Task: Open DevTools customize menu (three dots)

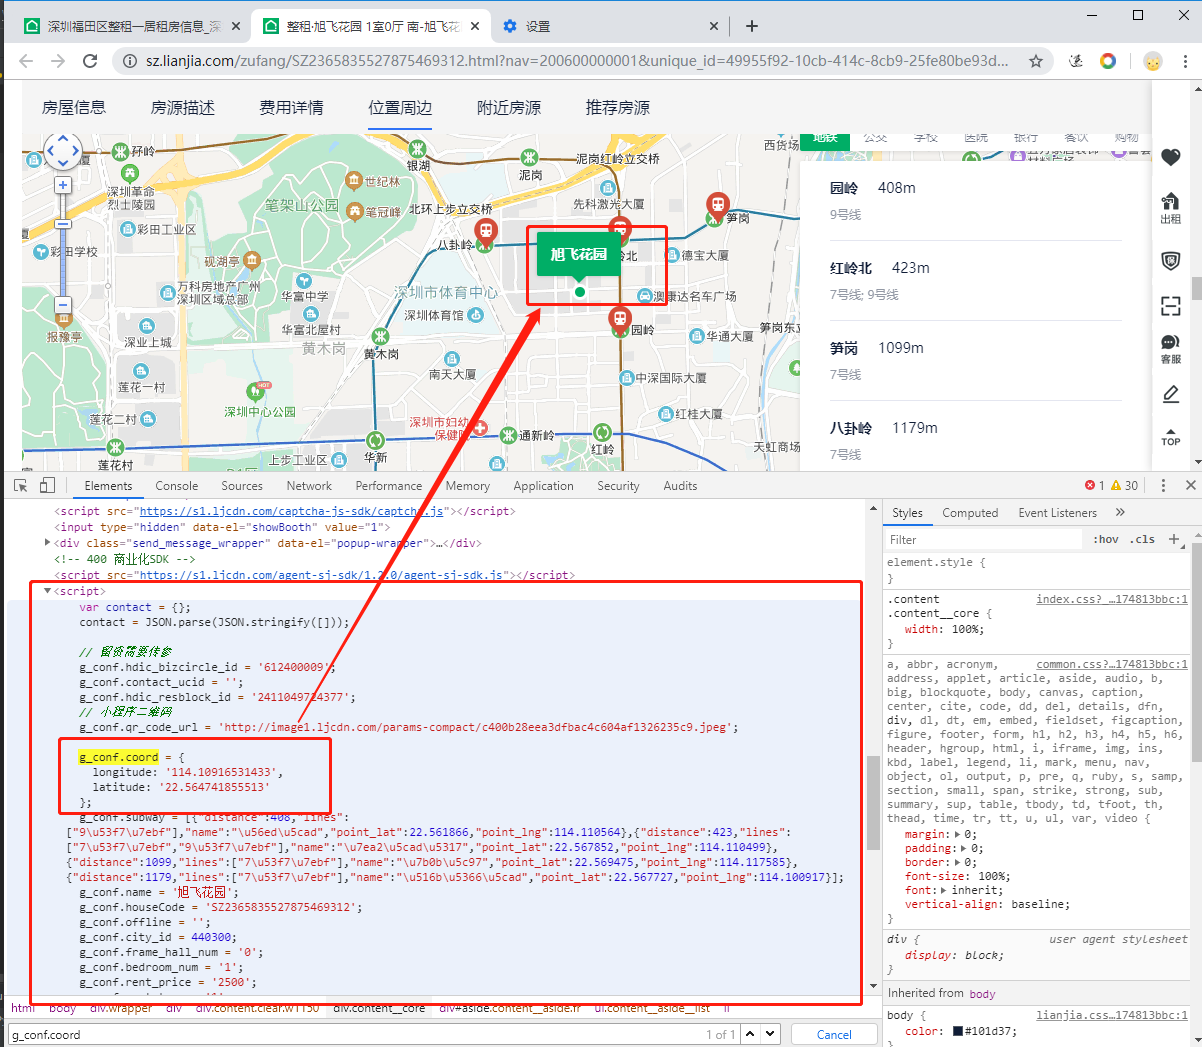Action: coord(1163,485)
